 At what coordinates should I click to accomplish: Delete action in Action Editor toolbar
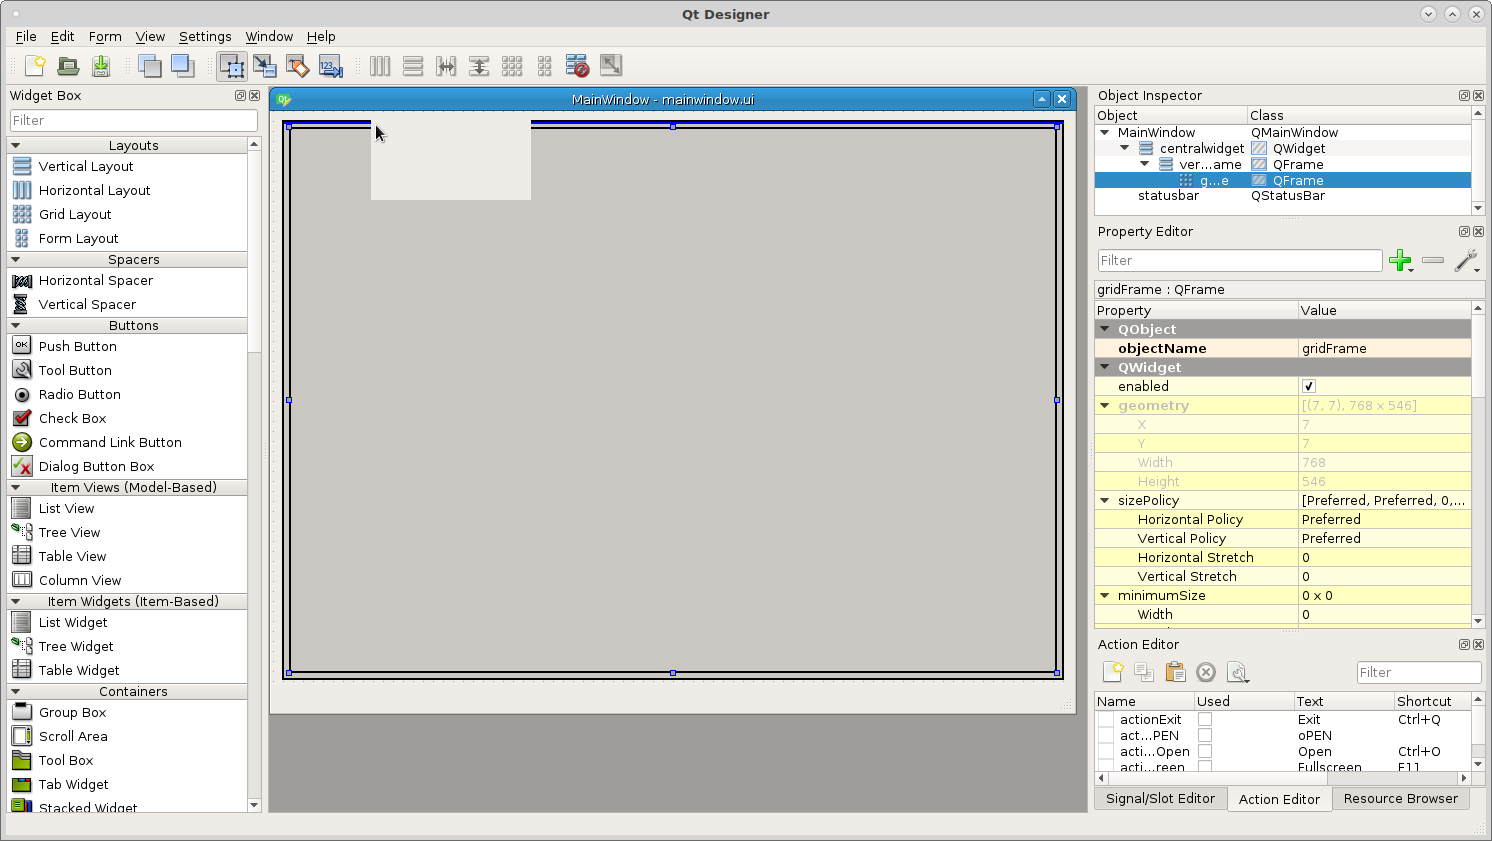1206,672
